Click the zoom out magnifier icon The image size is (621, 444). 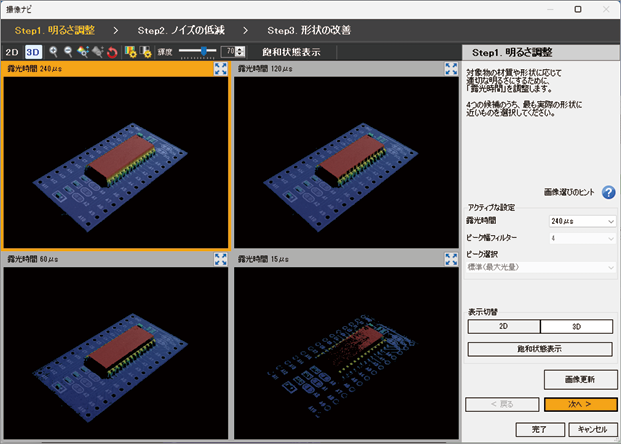tap(67, 51)
